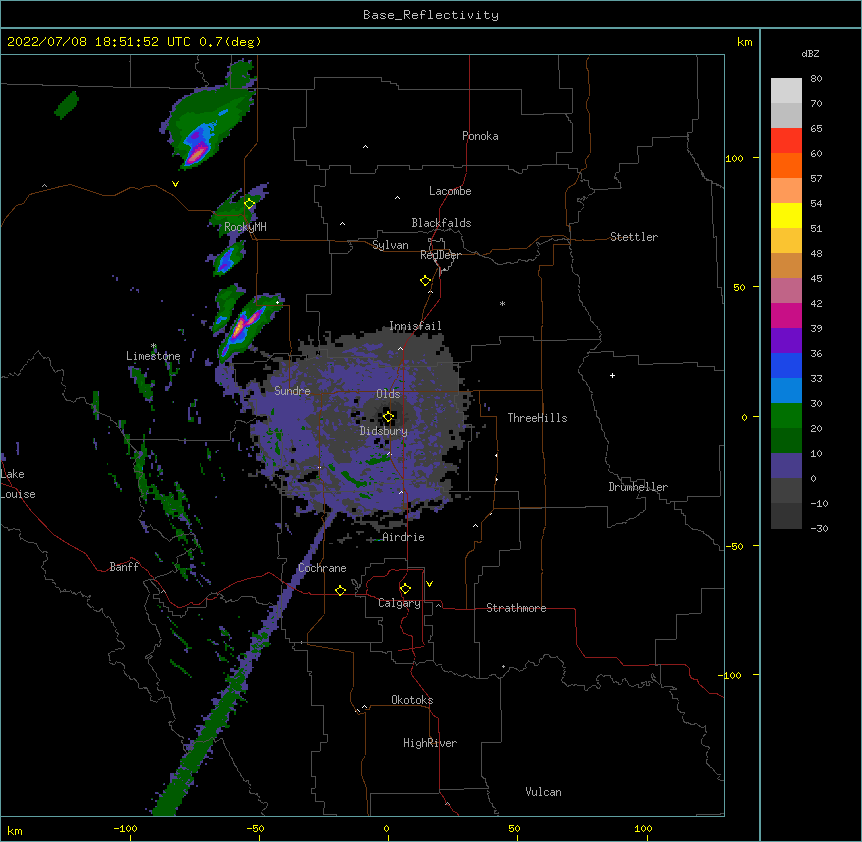Click the radar site diamond between Olds and Didsbury
Viewport: 862px width, 842px height.
(x=388, y=417)
